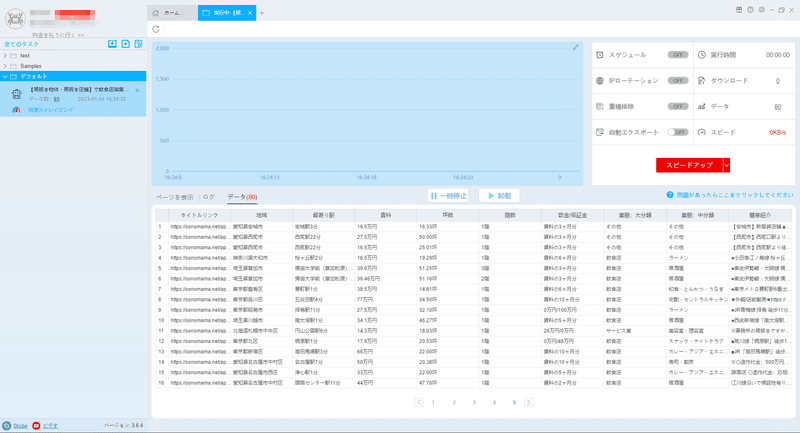Switch to the ログ tab
The width and height of the screenshot is (800, 433).
[209, 197]
